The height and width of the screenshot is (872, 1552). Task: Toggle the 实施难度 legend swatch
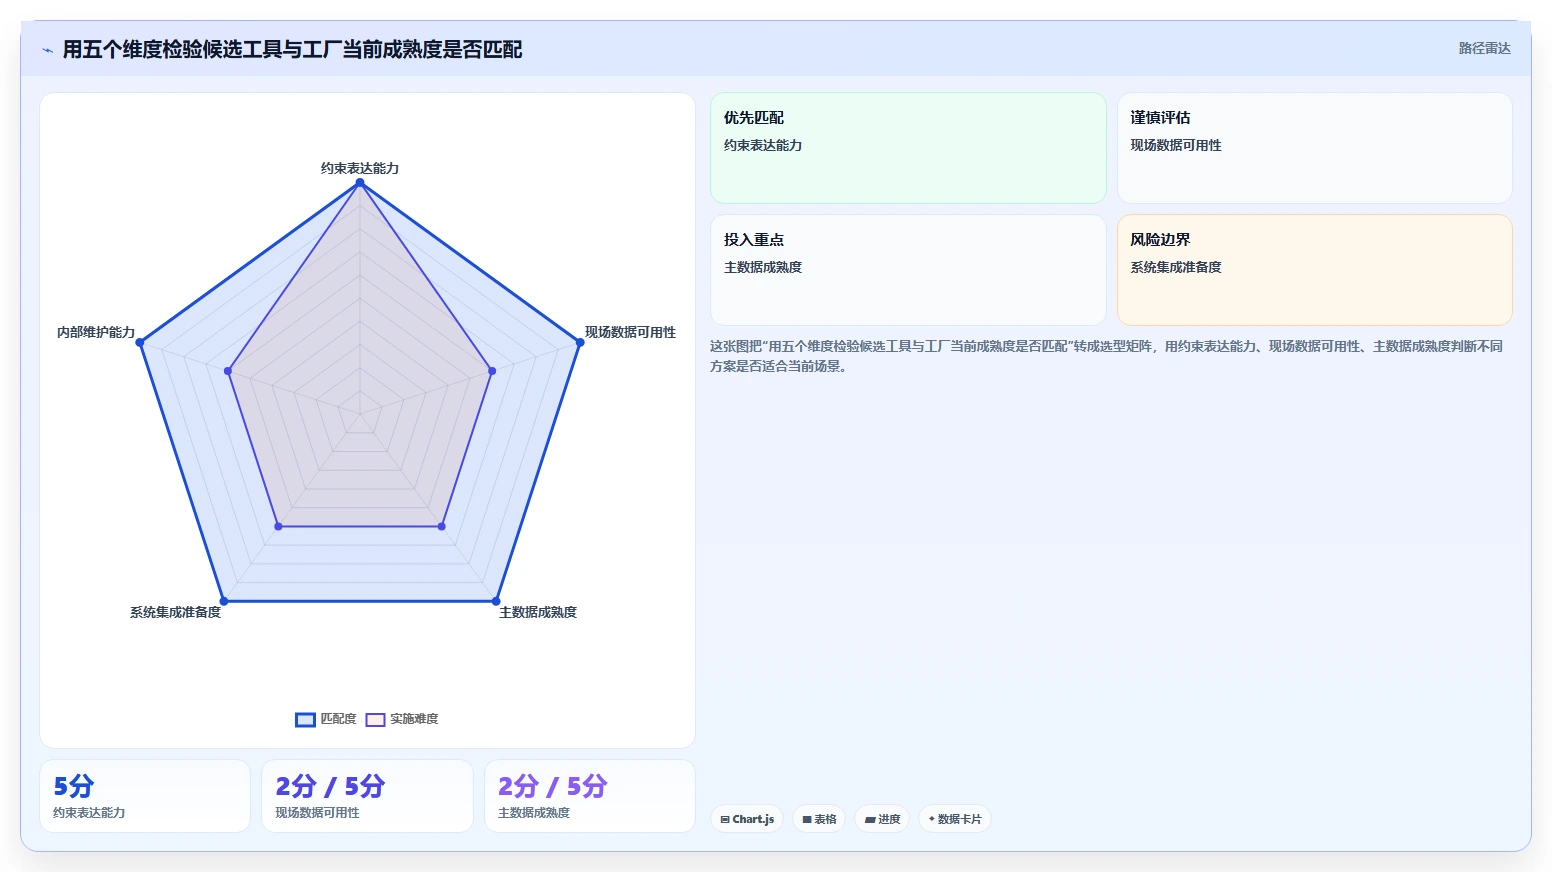(x=375, y=719)
